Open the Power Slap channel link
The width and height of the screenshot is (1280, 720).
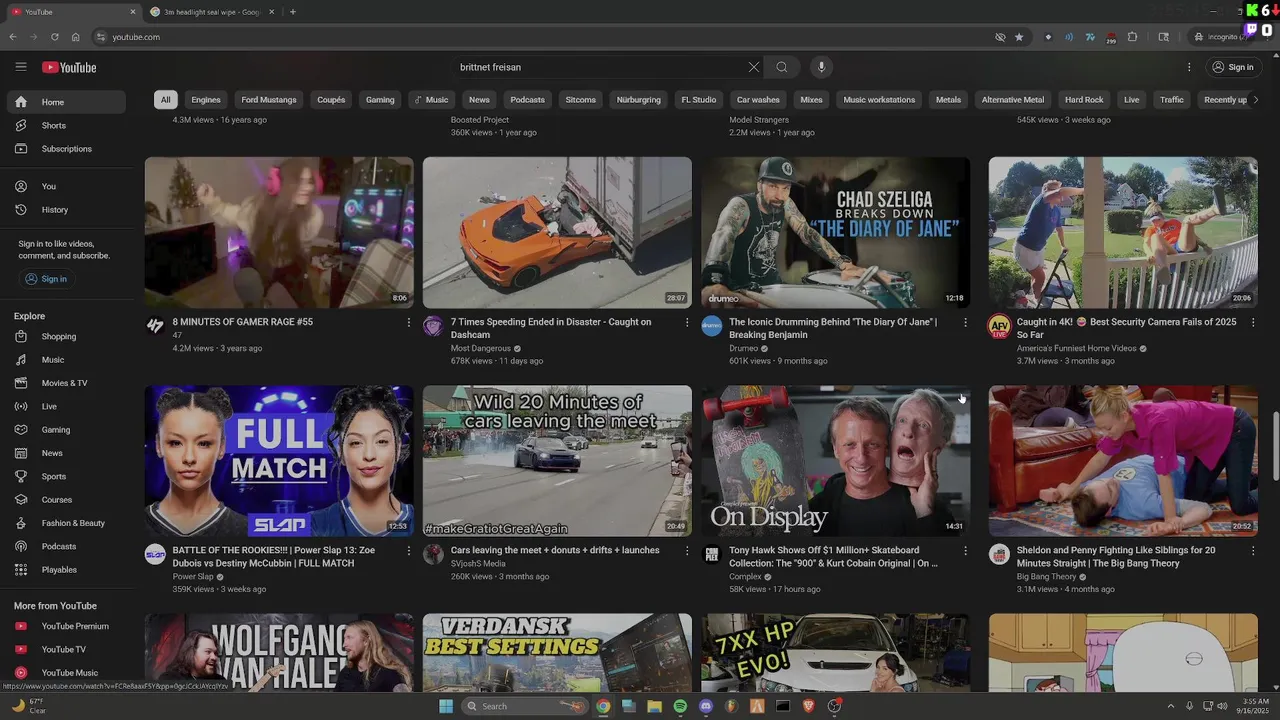[193, 577]
